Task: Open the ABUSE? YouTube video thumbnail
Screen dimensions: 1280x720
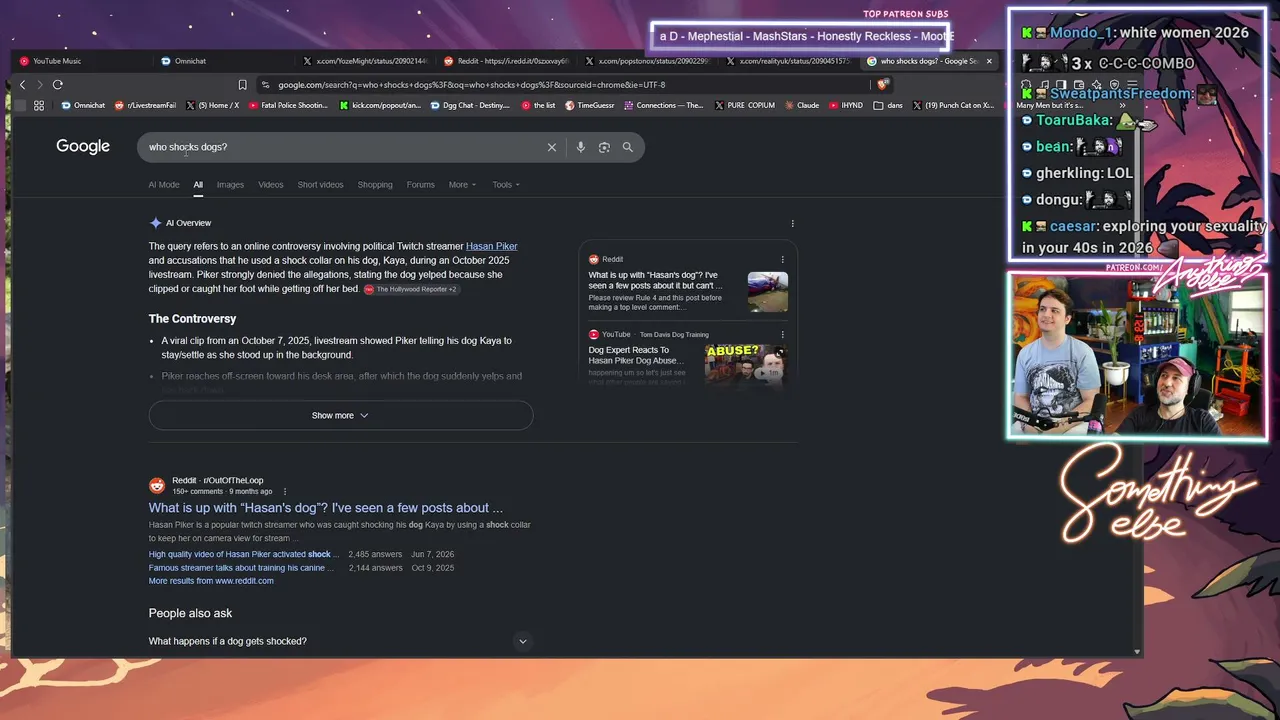Action: coord(746,364)
